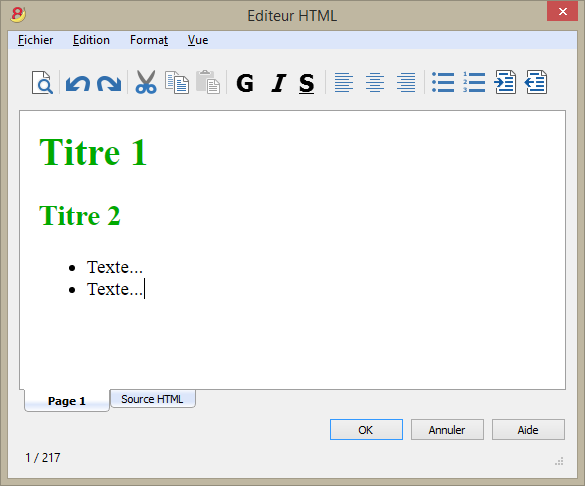585x486 pixels.
Task: Paste from the clipboard icon
Action: coord(208,82)
